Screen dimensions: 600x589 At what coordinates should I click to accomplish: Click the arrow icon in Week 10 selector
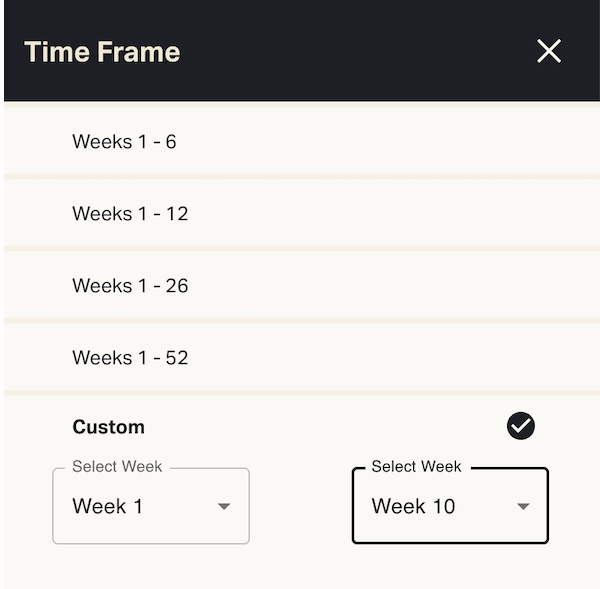(523, 507)
